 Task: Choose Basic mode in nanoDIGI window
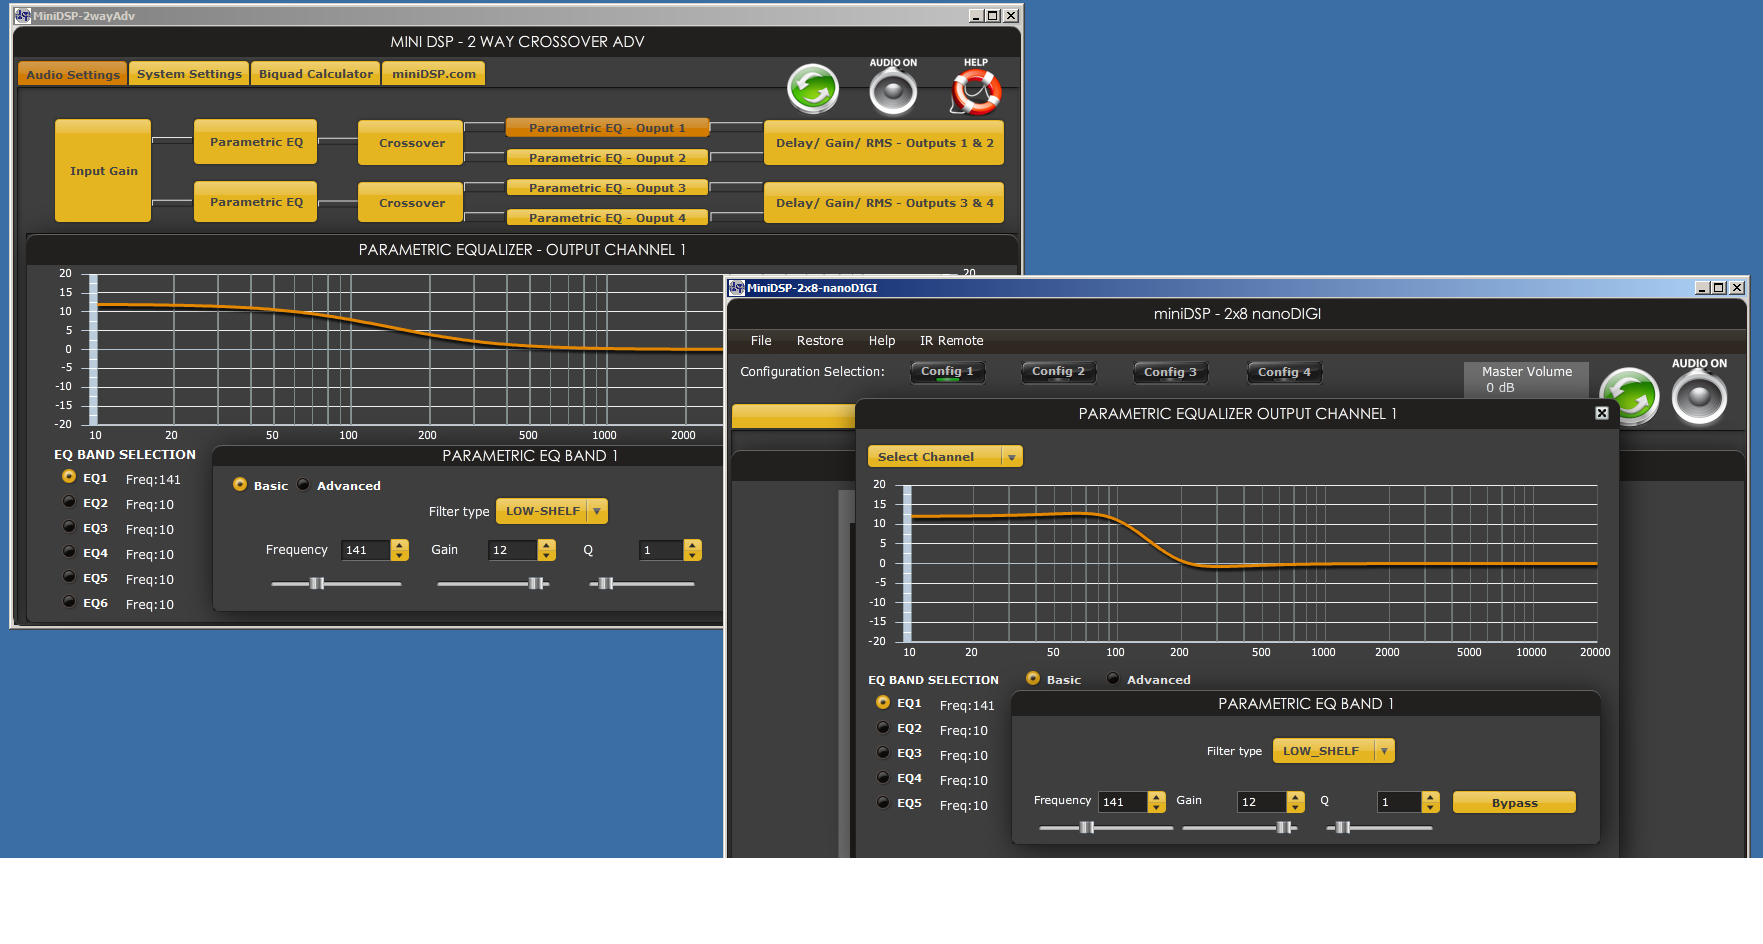(1033, 679)
